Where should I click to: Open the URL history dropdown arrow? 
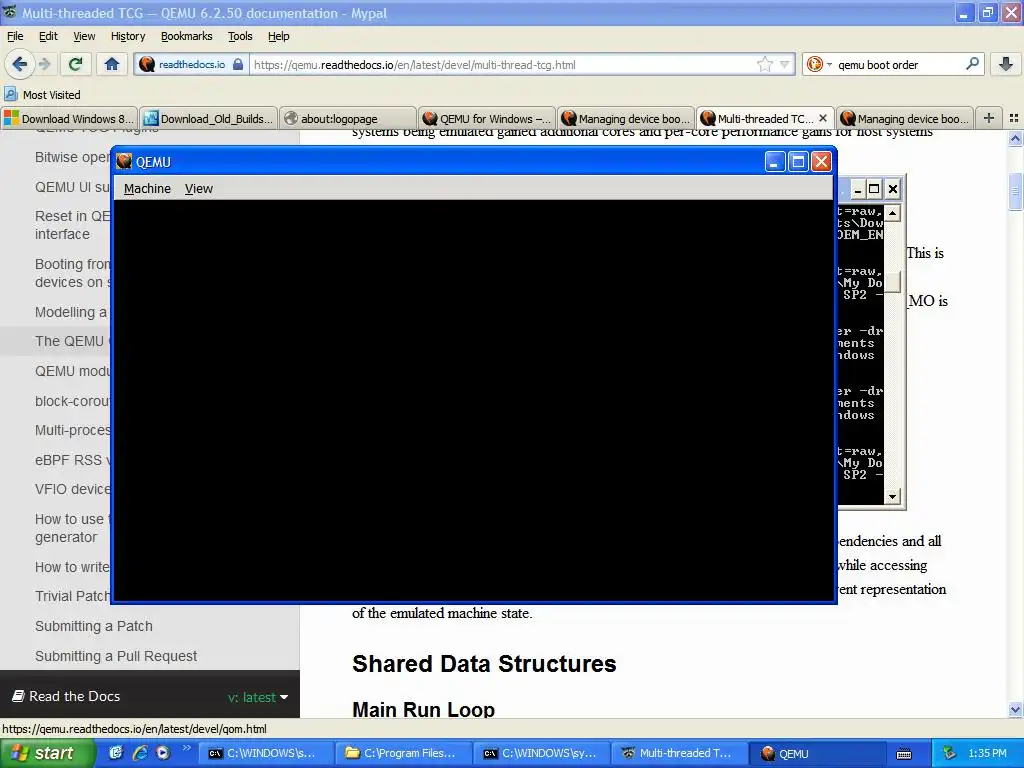point(784,65)
